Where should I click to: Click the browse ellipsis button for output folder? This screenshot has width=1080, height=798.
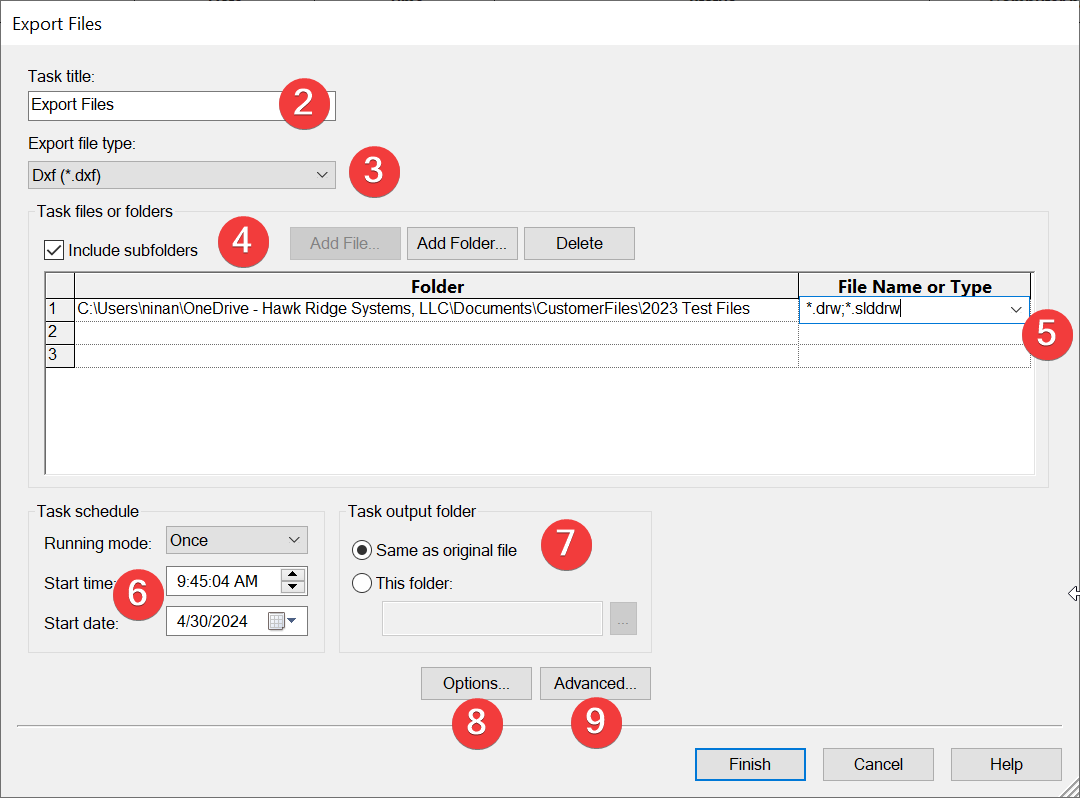[623, 619]
